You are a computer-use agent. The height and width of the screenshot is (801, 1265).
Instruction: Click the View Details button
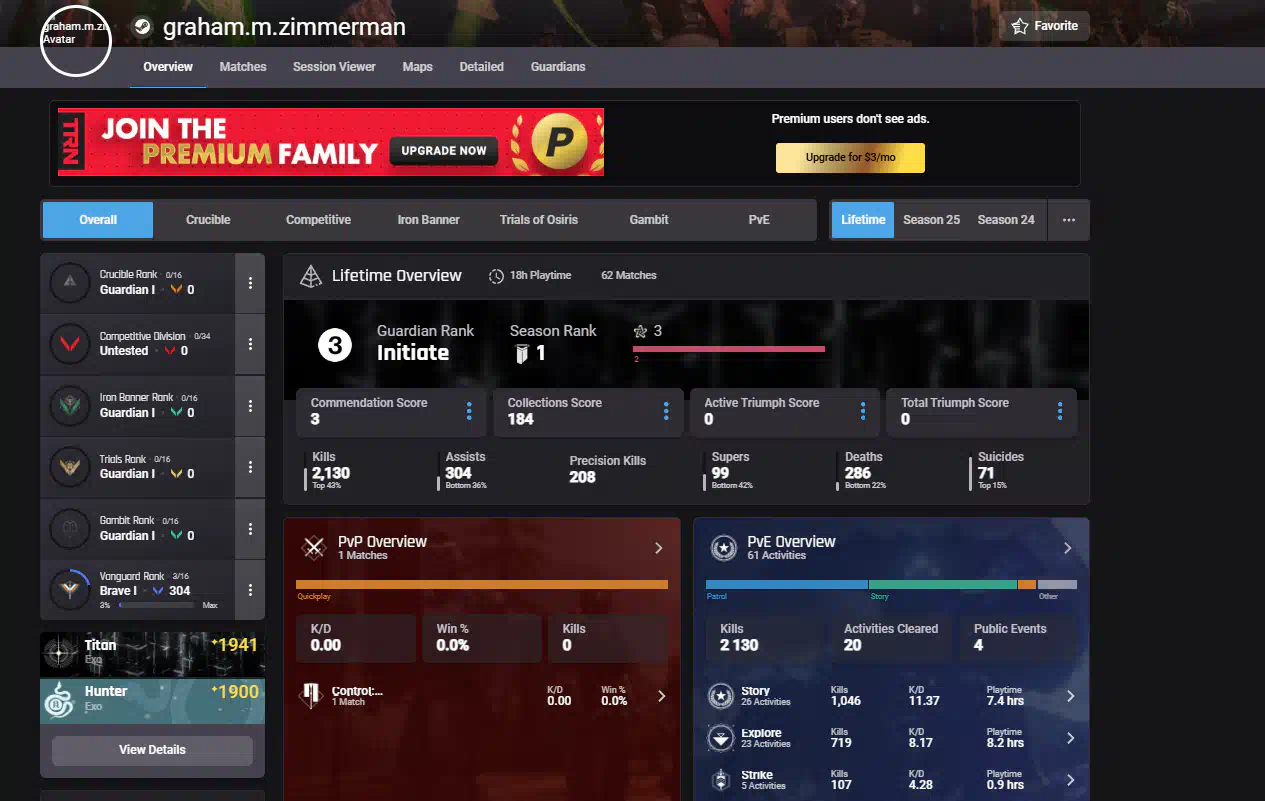[152, 750]
